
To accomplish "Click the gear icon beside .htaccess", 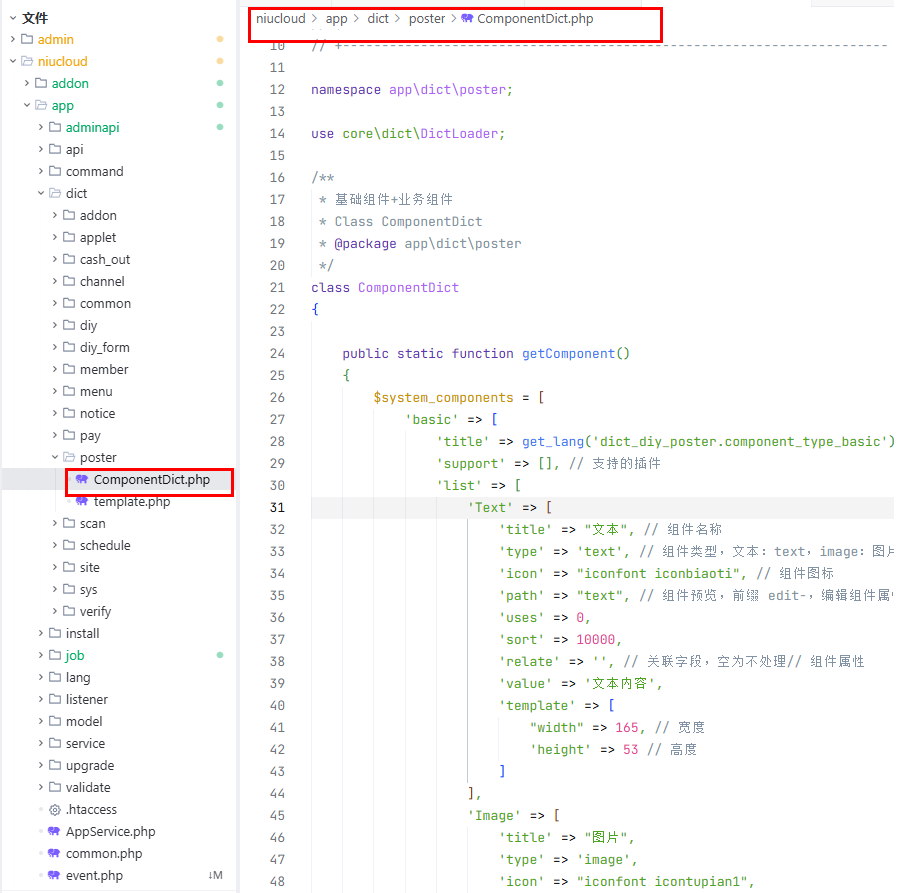I will tap(54, 810).
